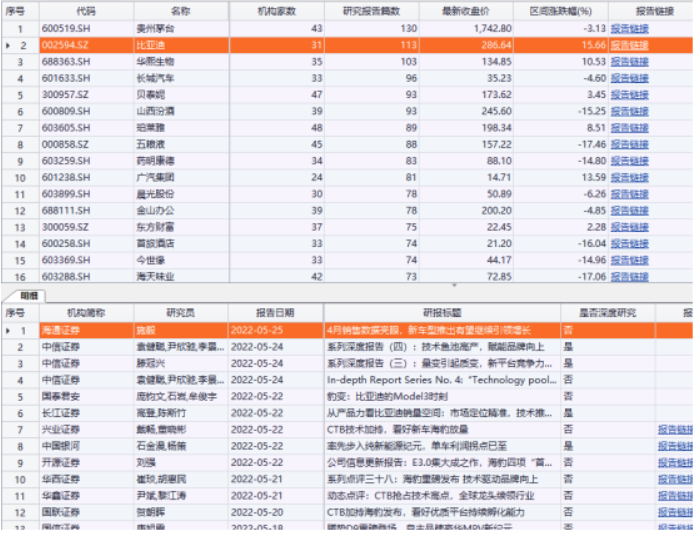
Task: Open report link for 601238.SH row
Action: pos(629,178)
